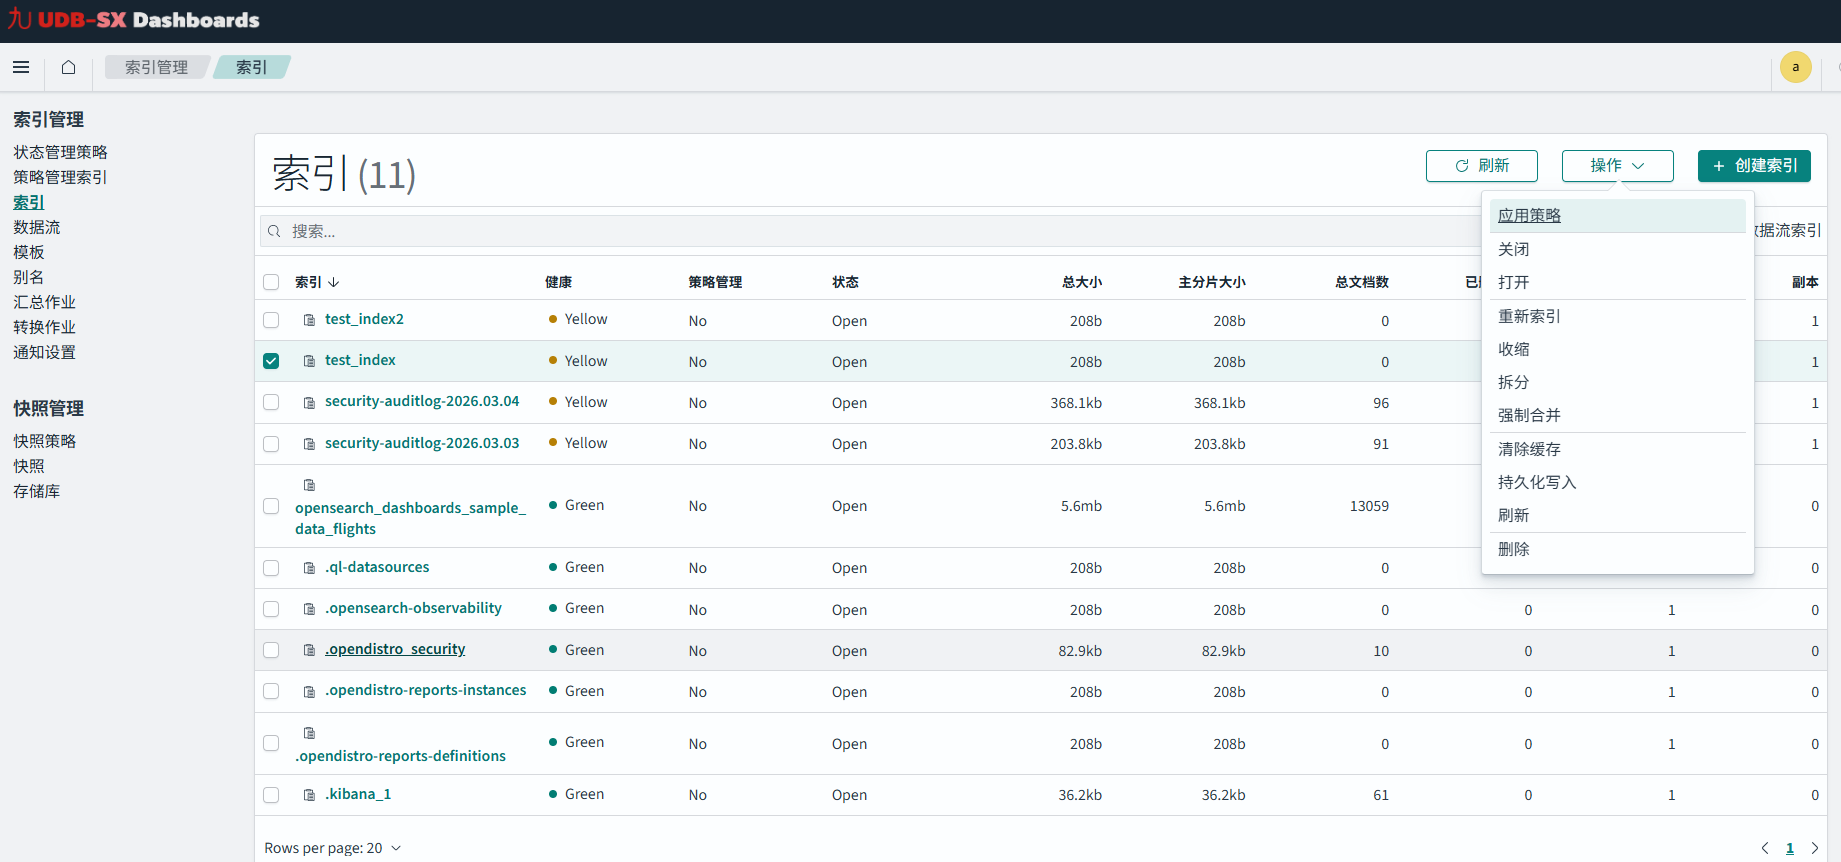Open the .opendistro_security index link
The image size is (1841, 862).
click(x=396, y=650)
